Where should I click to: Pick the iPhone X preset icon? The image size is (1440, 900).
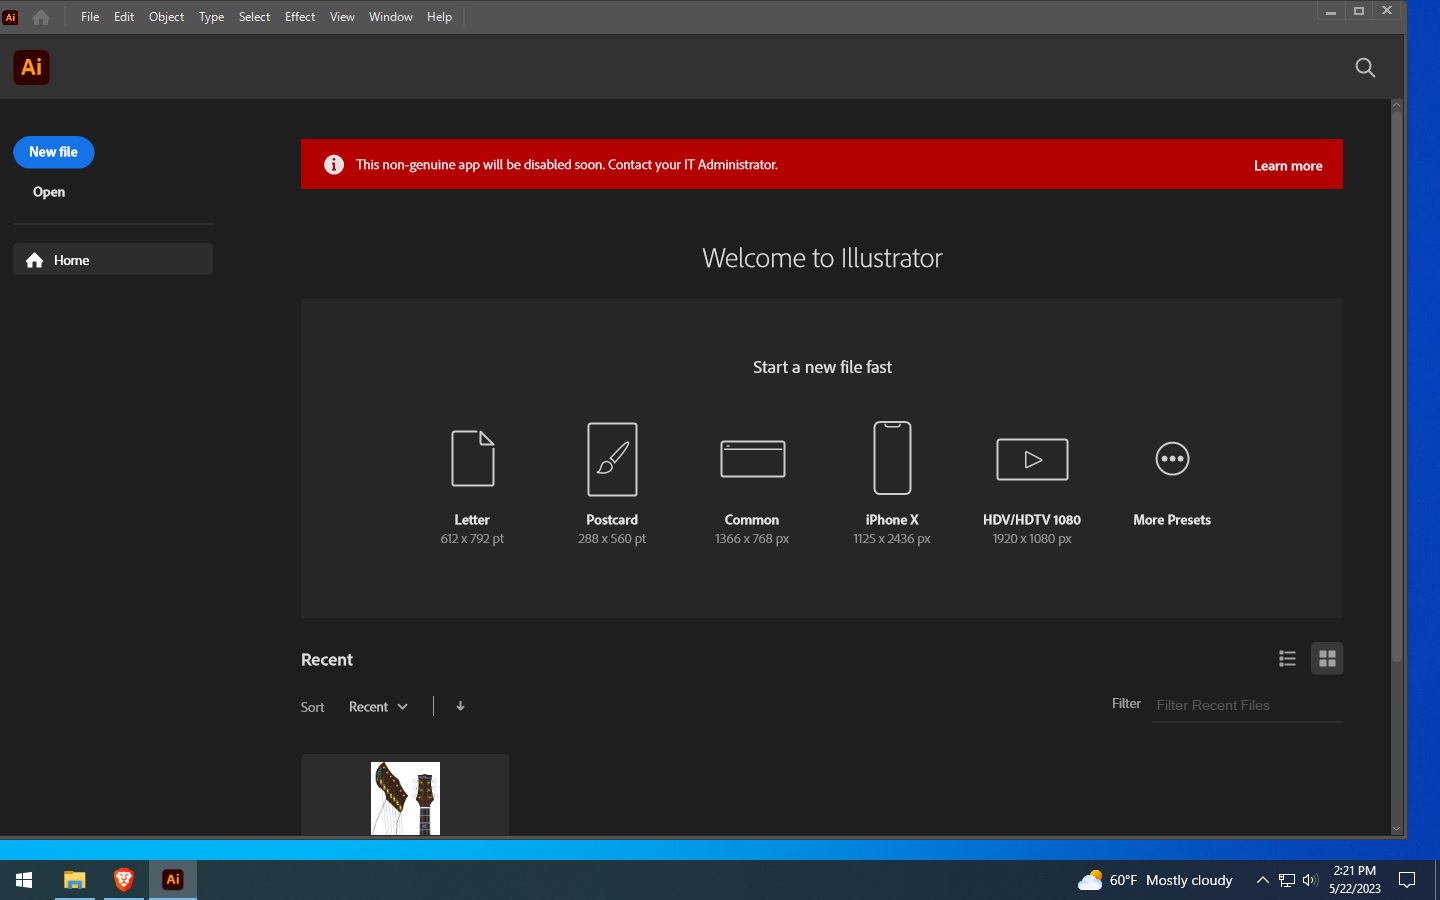pyautogui.click(x=892, y=459)
